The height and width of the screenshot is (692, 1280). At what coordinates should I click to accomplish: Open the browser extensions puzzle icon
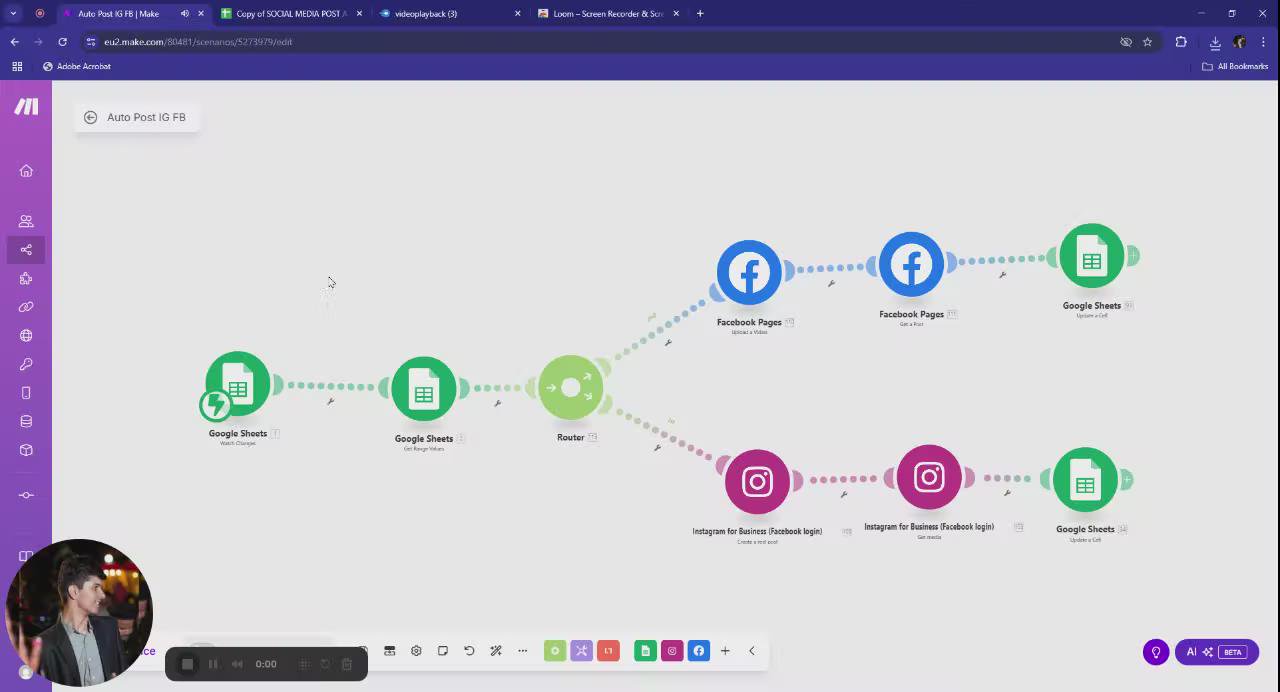pos(1181,42)
